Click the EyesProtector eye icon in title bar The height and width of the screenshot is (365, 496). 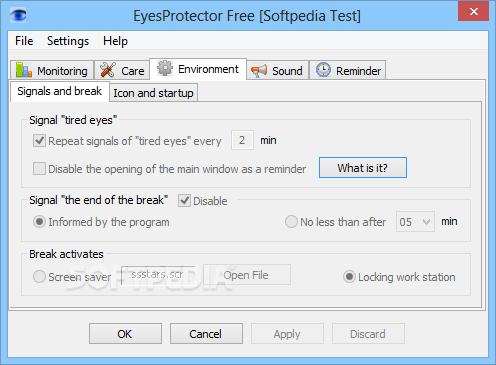pos(18,15)
